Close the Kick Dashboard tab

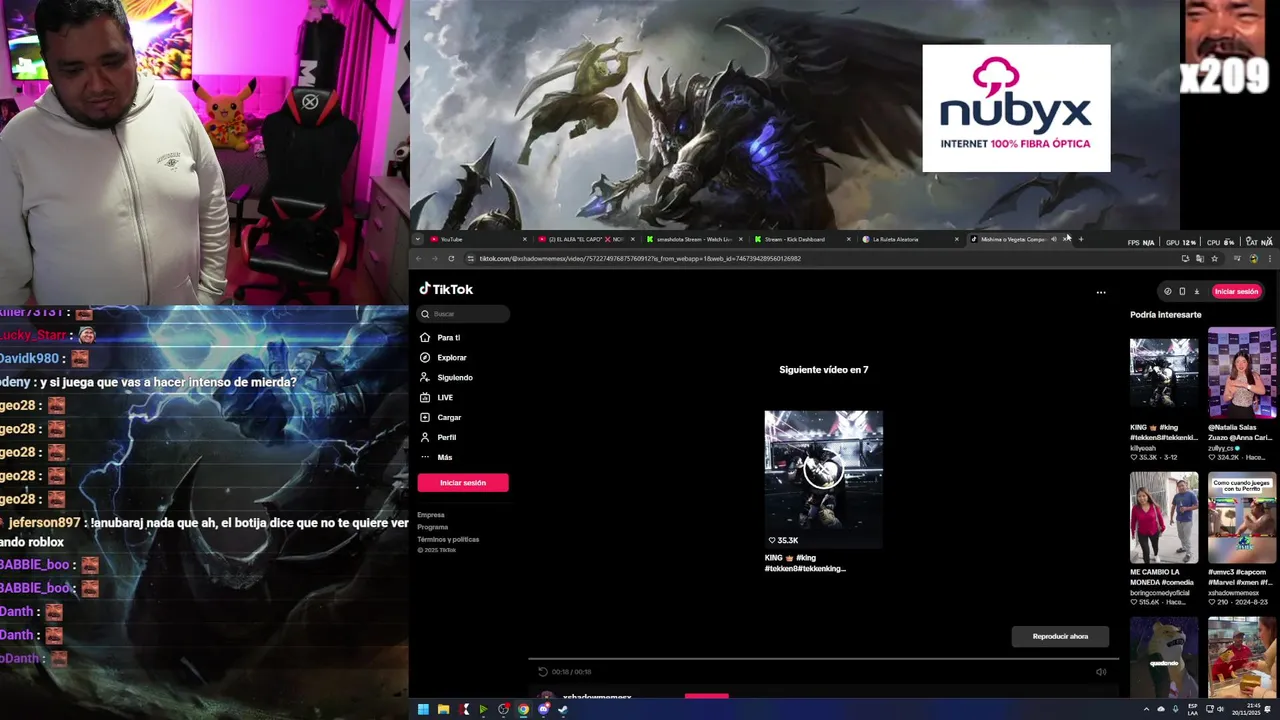tap(849, 240)
